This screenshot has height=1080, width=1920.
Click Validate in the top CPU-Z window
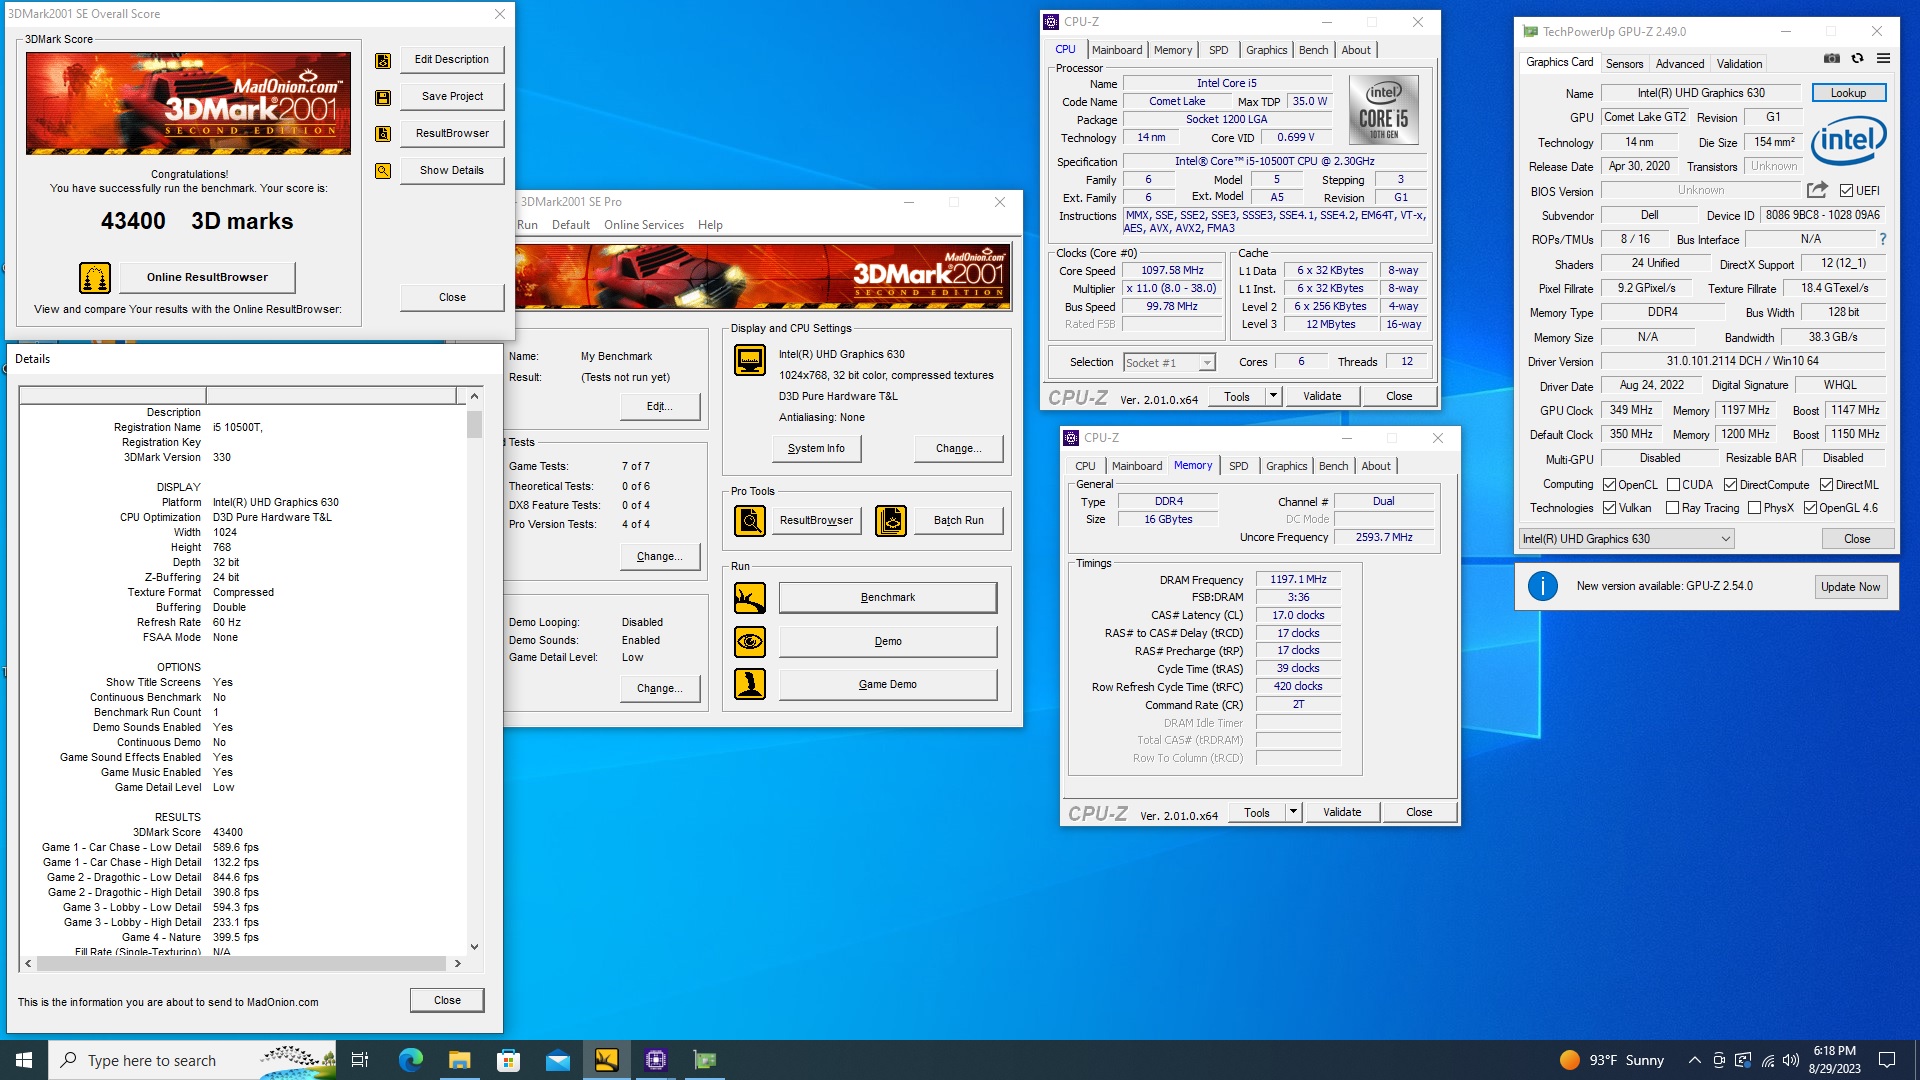tap(1322, 396)
